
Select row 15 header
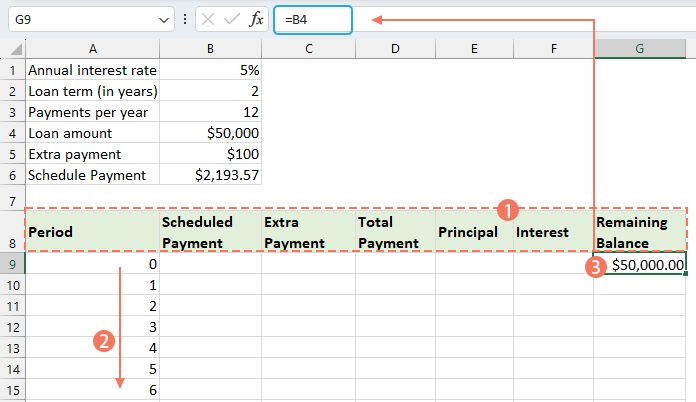(x=12, y=390)
